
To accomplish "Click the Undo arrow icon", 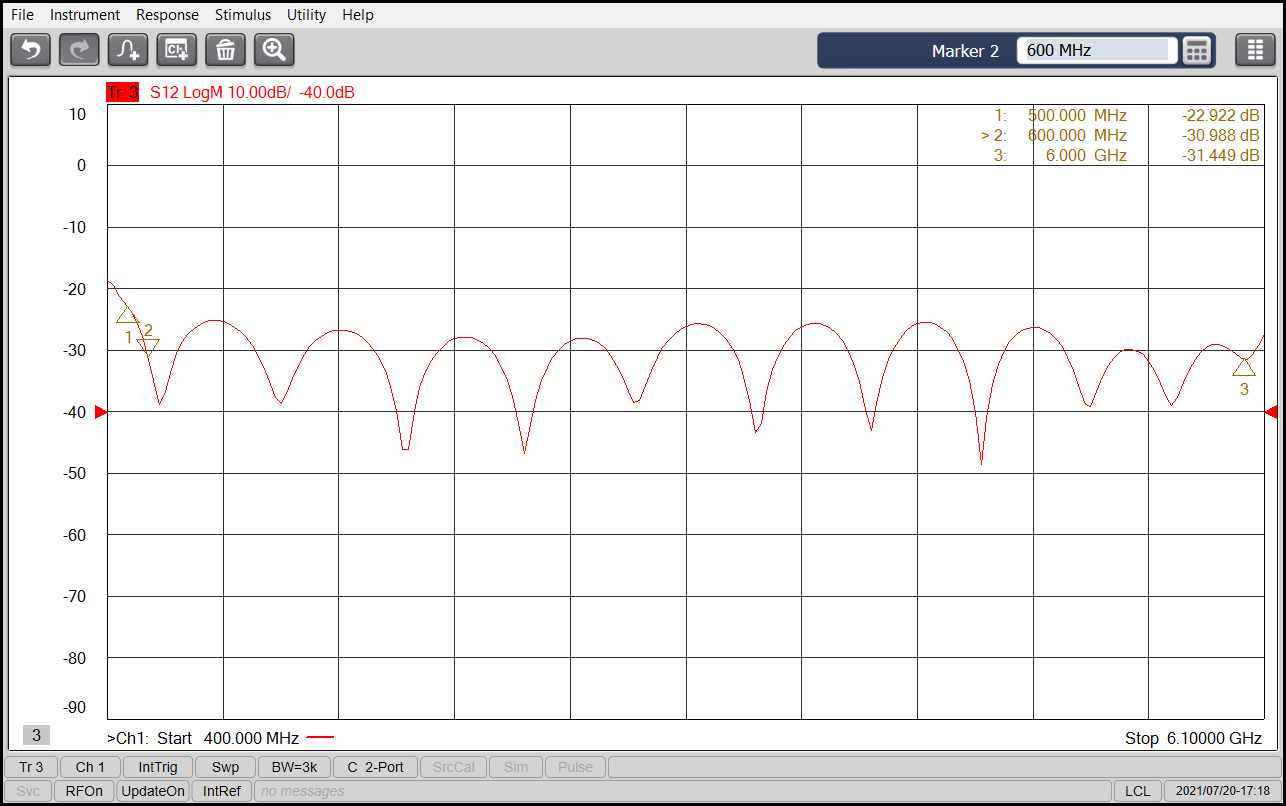I will click(x=30, y=49).
